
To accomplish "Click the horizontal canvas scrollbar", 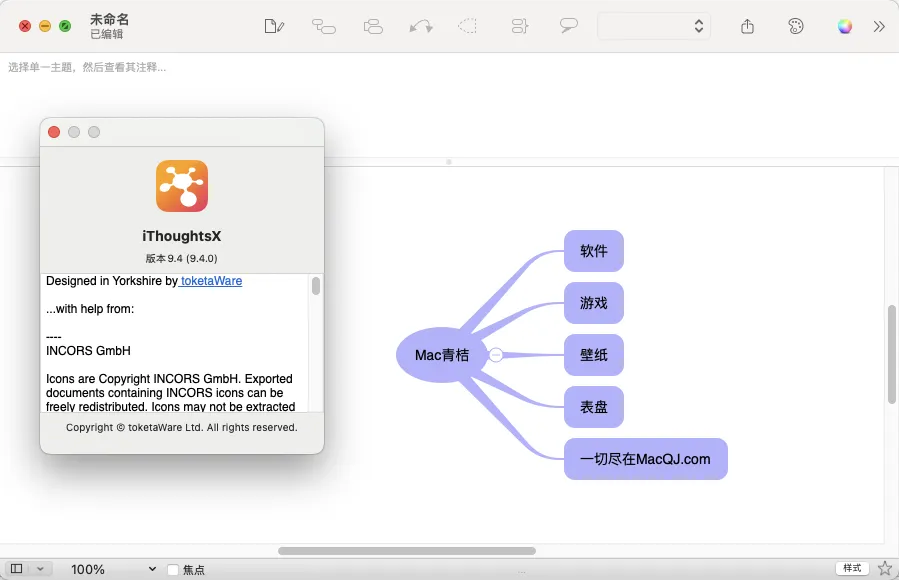I will (406, 551).
